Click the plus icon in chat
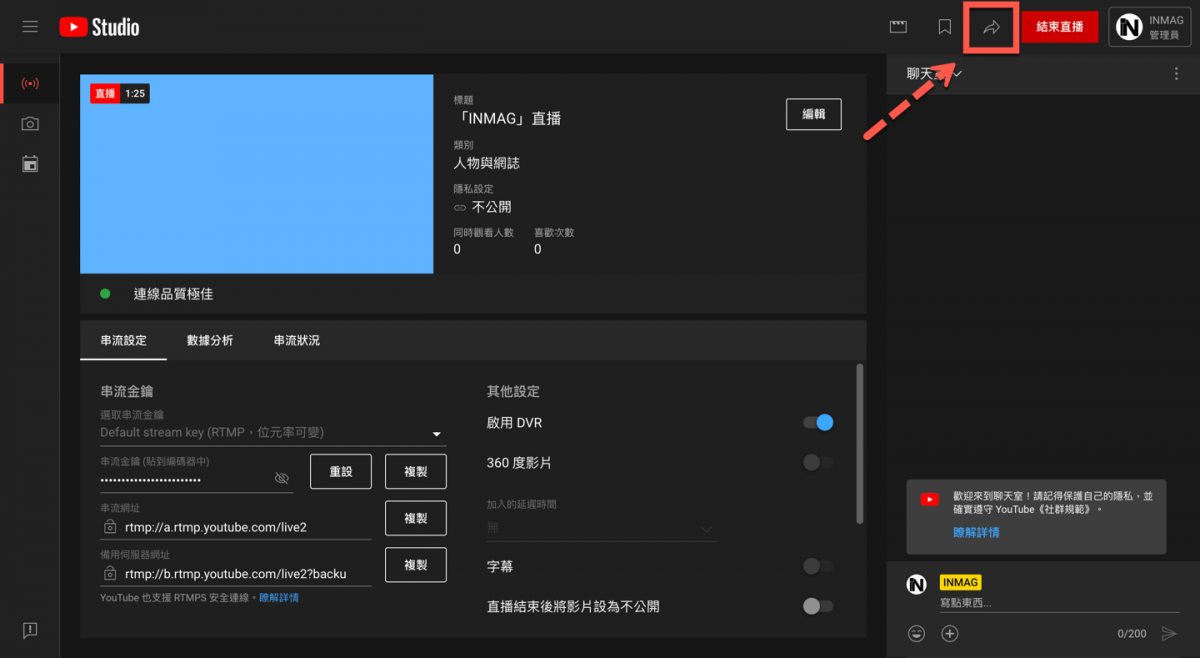1200x658 pixels. coord(950,633)
